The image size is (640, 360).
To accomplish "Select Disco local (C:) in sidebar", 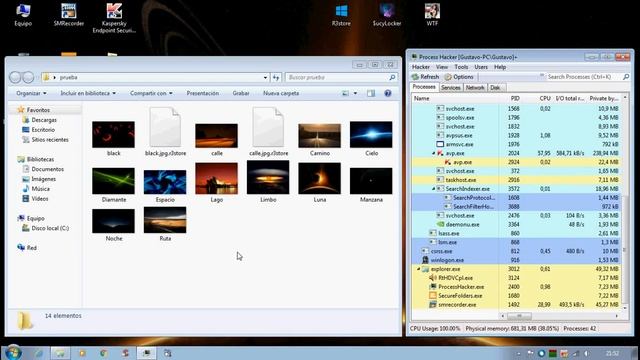I will (x=45, y=228).
